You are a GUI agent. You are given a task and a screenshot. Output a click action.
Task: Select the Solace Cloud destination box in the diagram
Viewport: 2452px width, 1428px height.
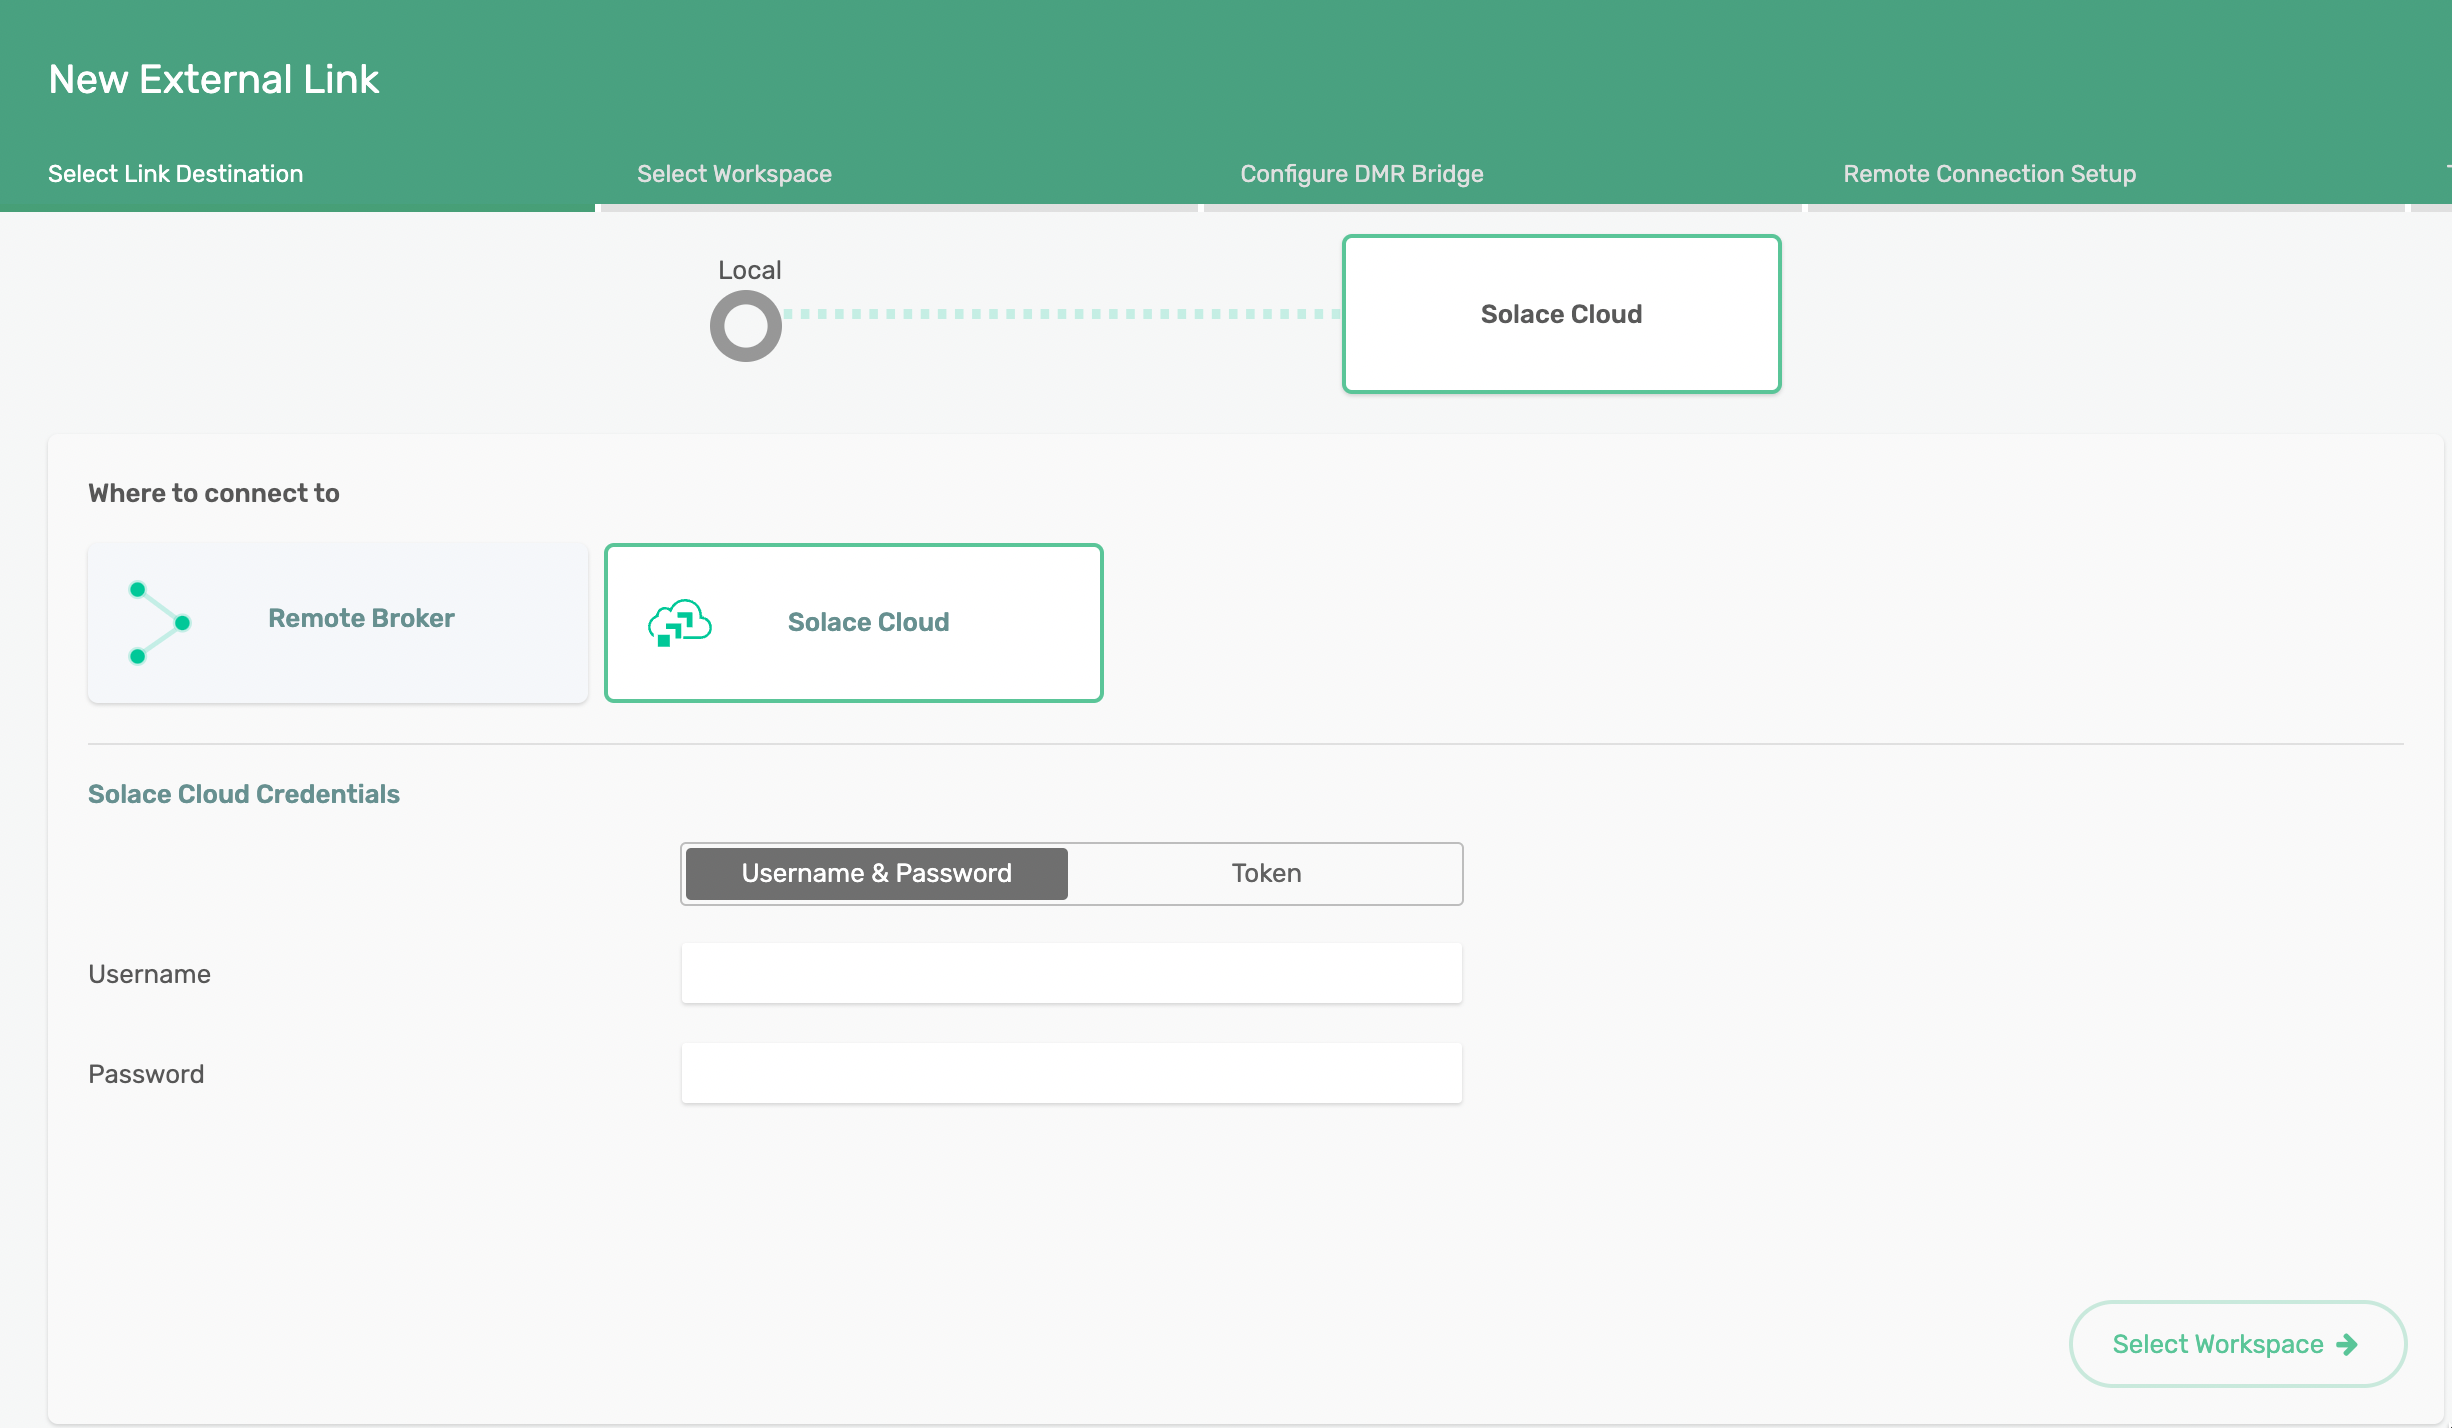(1560, 313)
